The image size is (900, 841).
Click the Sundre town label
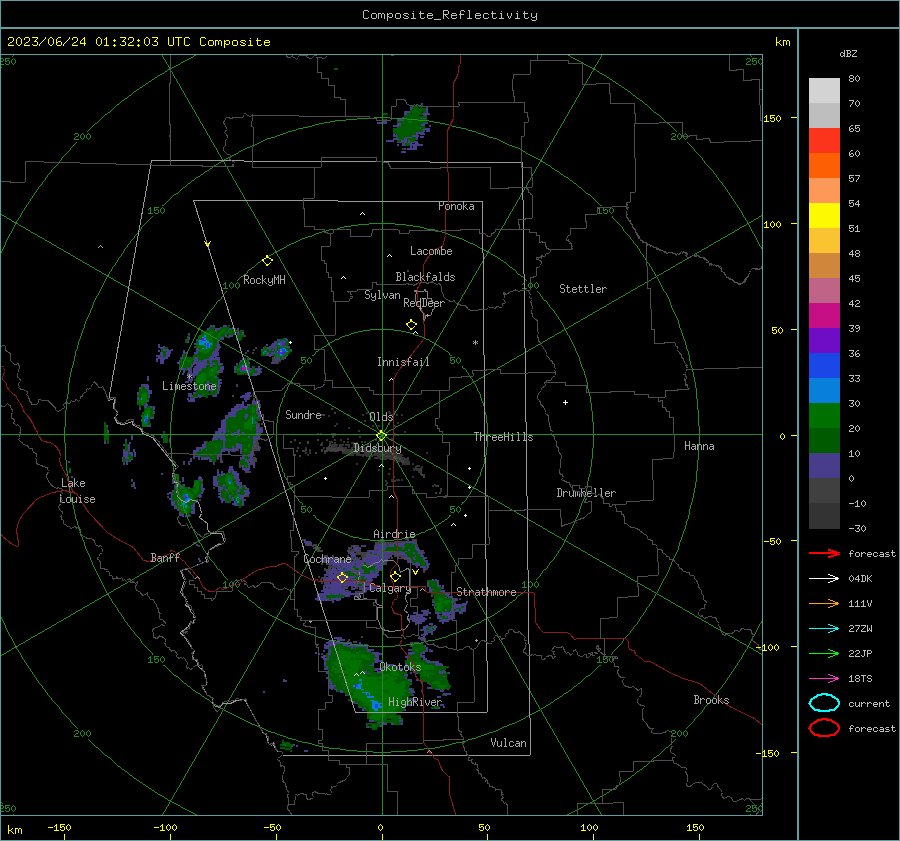(x=303, y=414)
